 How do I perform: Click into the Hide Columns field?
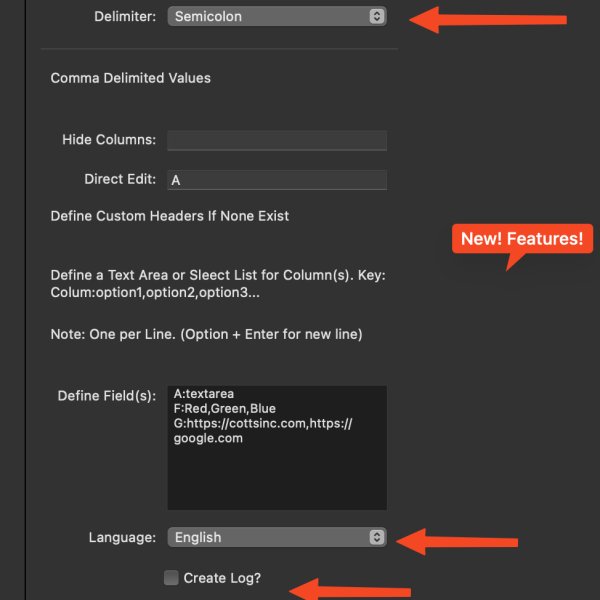(x=277, y=140)
